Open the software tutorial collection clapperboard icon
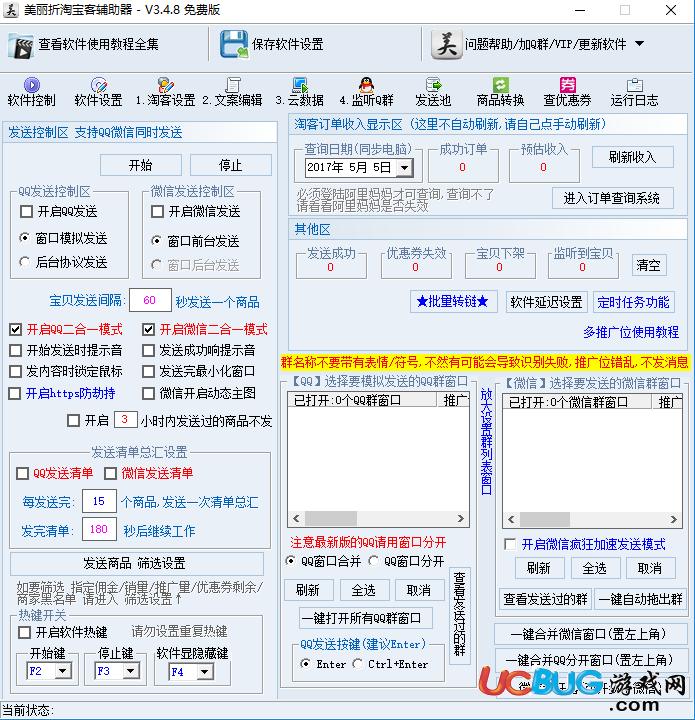The image size is (695, 720). pyautogui.click(x=21, y=45)
